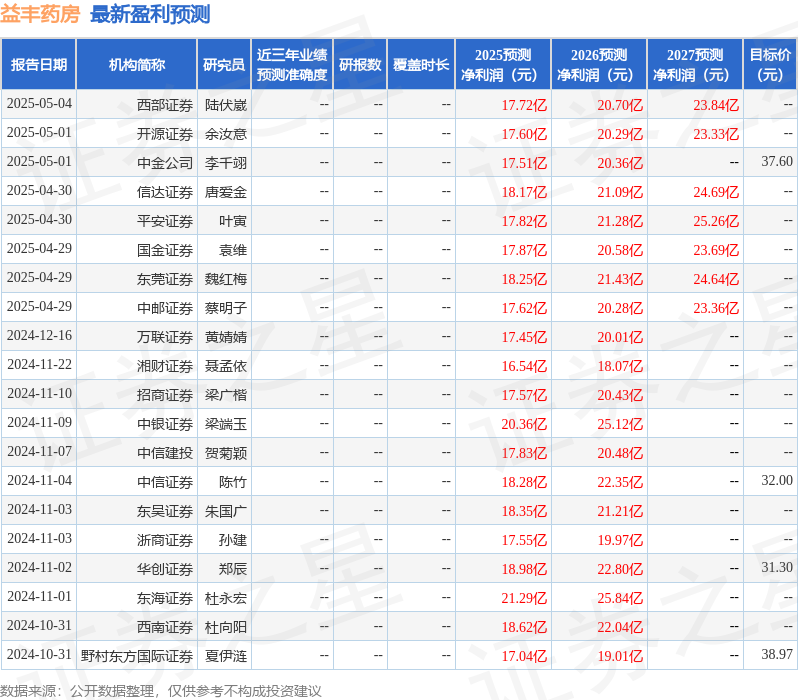Click 18.35亿 in 东吴证券 row

[524, 511]
